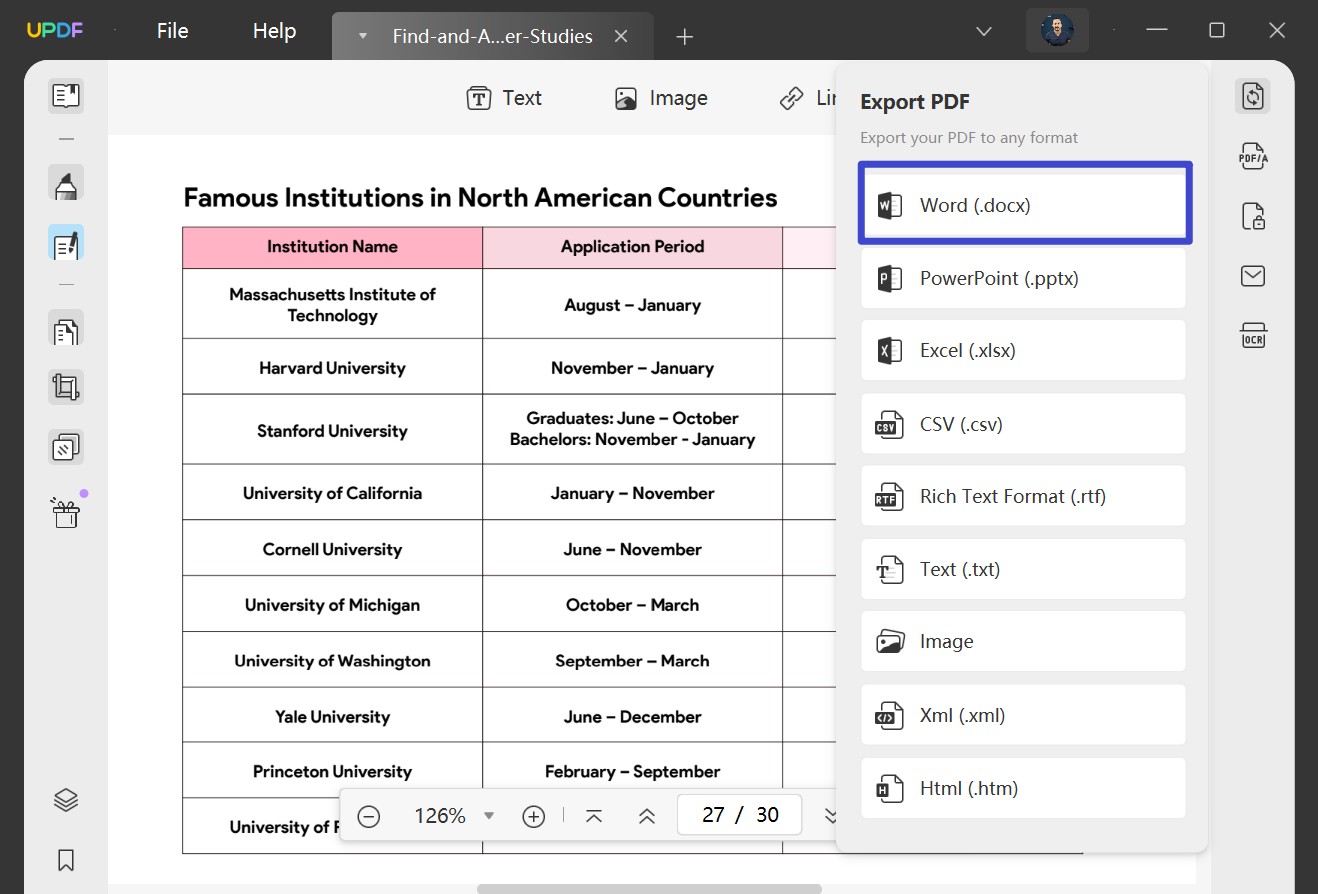The height and width of the screenshot is (894, 1318).
Task: Click the page number input field
Action: [x=739, y=815]
